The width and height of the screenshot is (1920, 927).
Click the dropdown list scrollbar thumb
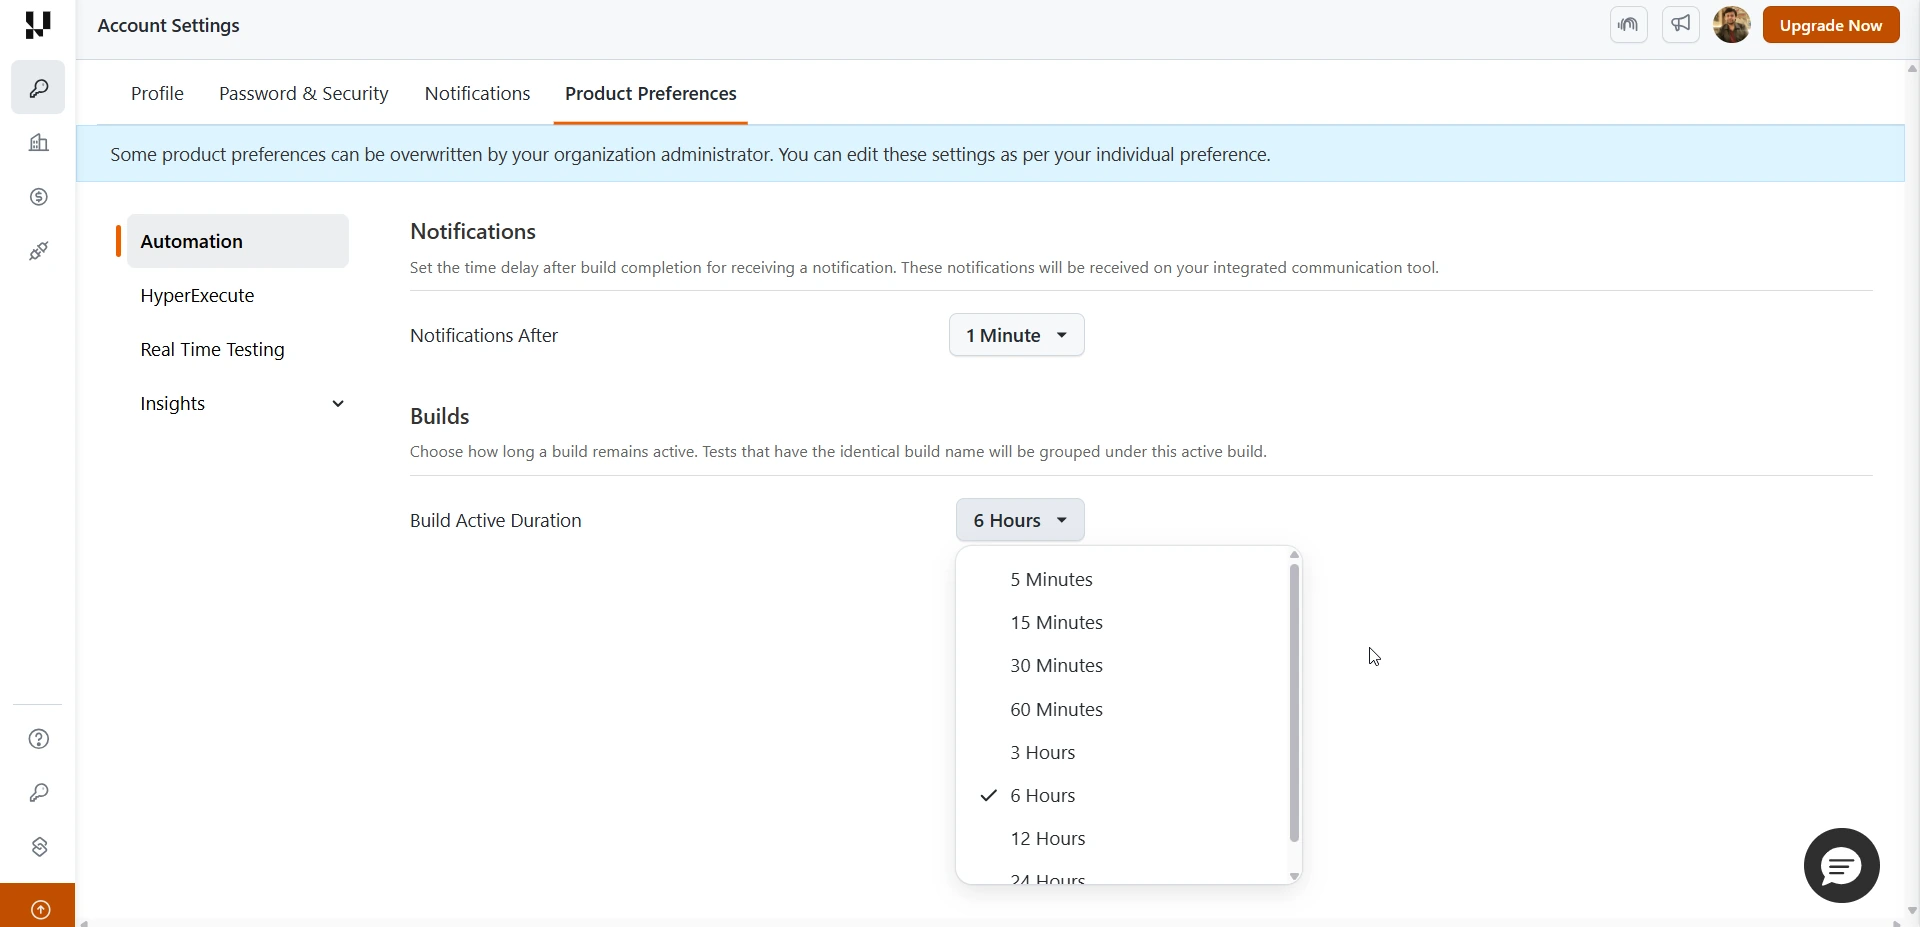pyautogui.click(x=1294, y=703)
